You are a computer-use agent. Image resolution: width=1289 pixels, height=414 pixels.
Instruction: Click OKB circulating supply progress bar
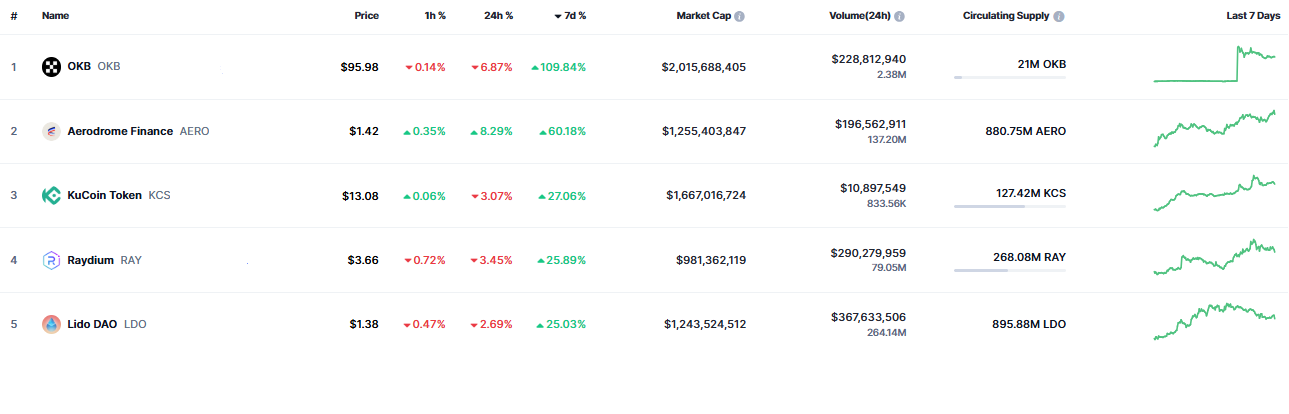click(x=1010, y=77)
